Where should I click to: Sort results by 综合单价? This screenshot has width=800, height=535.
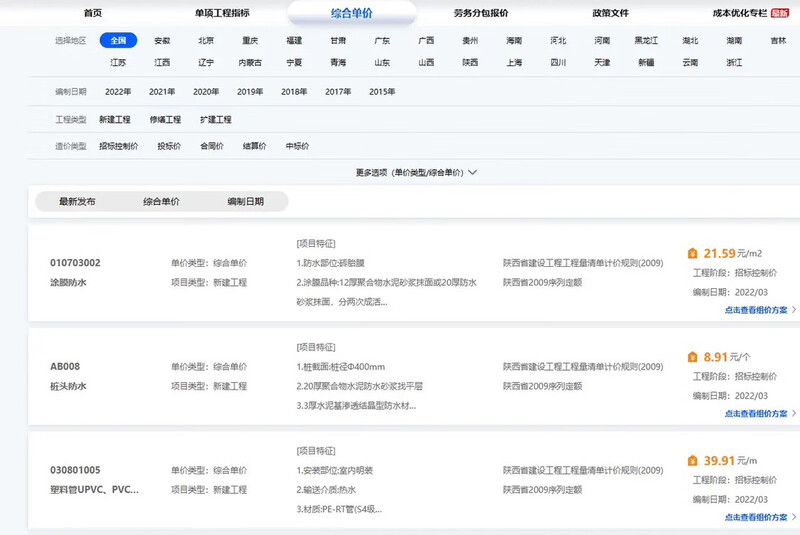pos(161,202)
